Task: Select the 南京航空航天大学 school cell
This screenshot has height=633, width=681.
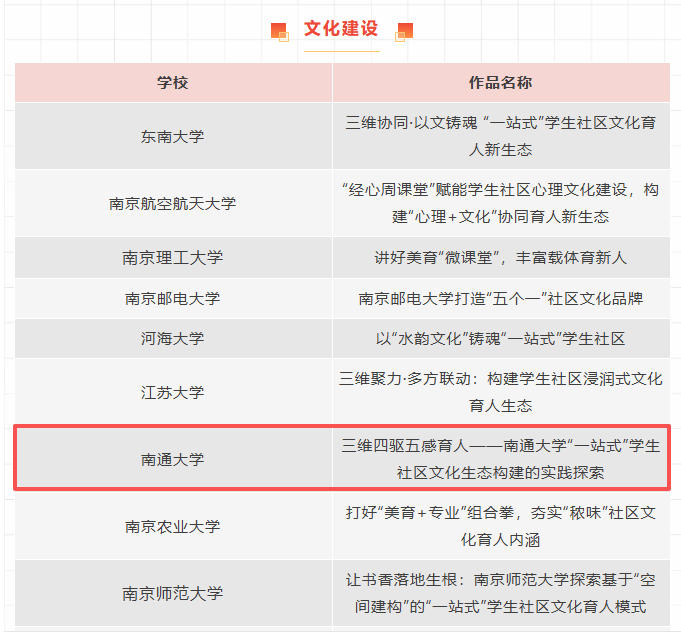Action: (173, 203)
